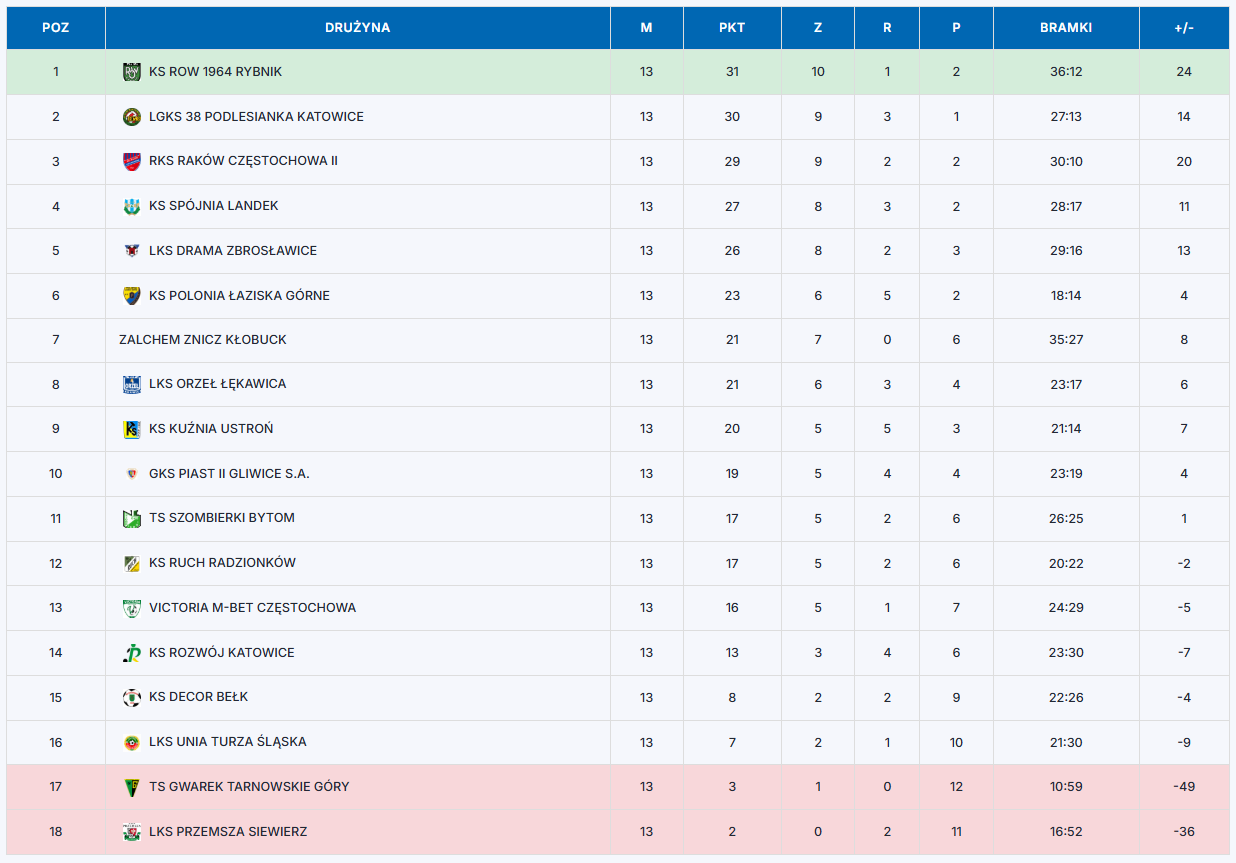The height and width of the screenshot is (863, 1236).
Task: Click the LKS Orzeł Łękawica crest icon
Action: click(x=131, y=384)
